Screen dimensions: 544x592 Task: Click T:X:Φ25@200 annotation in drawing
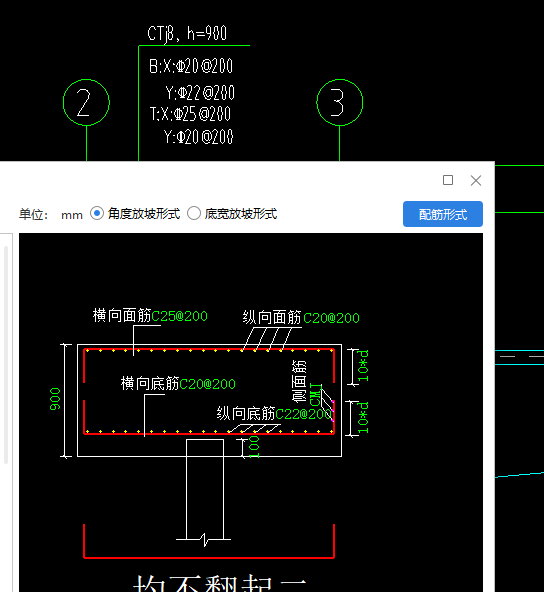pos(190,114)
